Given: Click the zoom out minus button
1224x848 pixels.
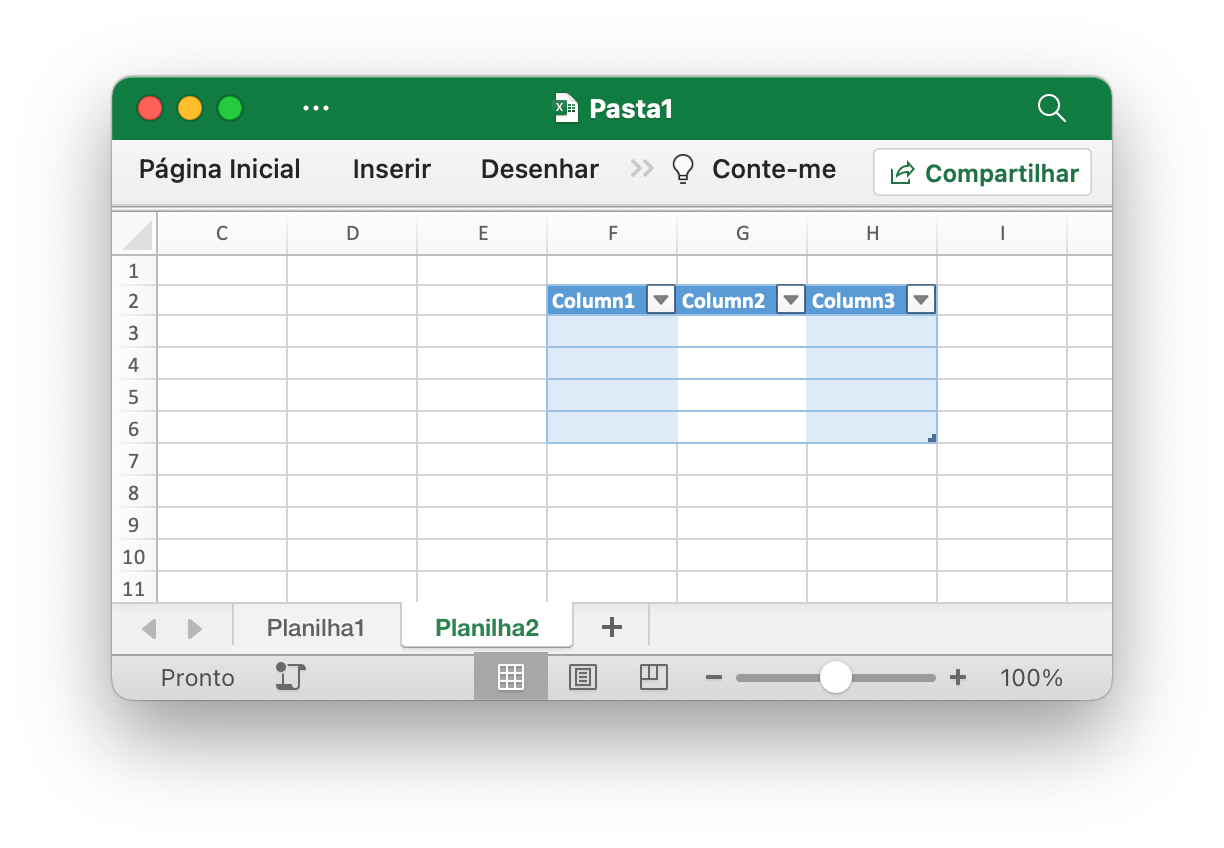Looking at the screenshot, I should tap(714, 677).
